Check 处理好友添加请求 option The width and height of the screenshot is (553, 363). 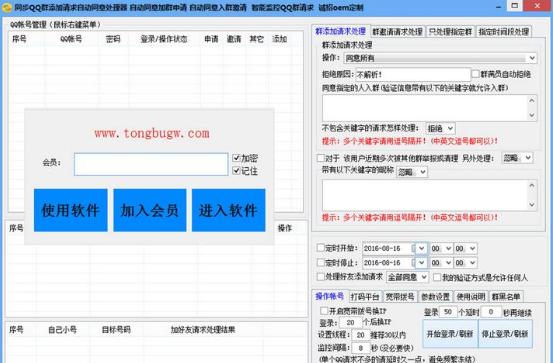(321, 277)
